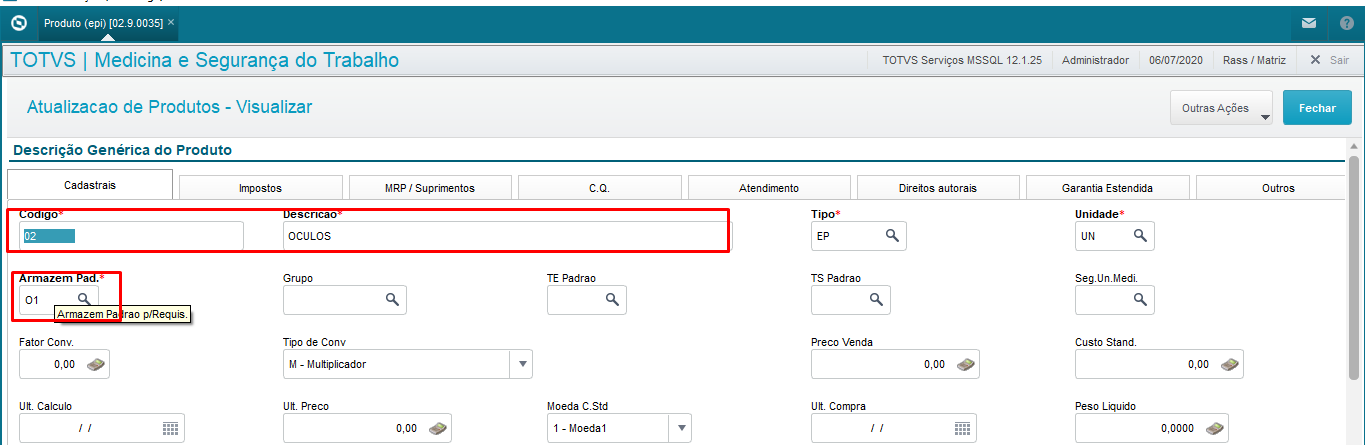Image resolution: width=1365 pixels, height=445 pixels.
Task: Switch to MRP / Suprimentos tab
Action: (430, 188)
